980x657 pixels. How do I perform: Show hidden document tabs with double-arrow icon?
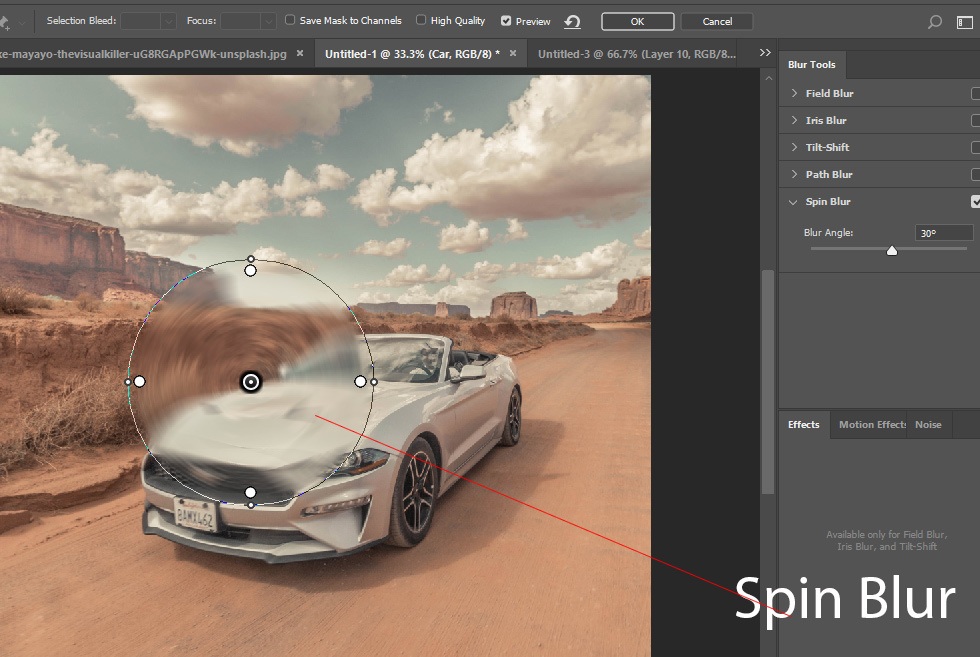(x=765, y=53)
